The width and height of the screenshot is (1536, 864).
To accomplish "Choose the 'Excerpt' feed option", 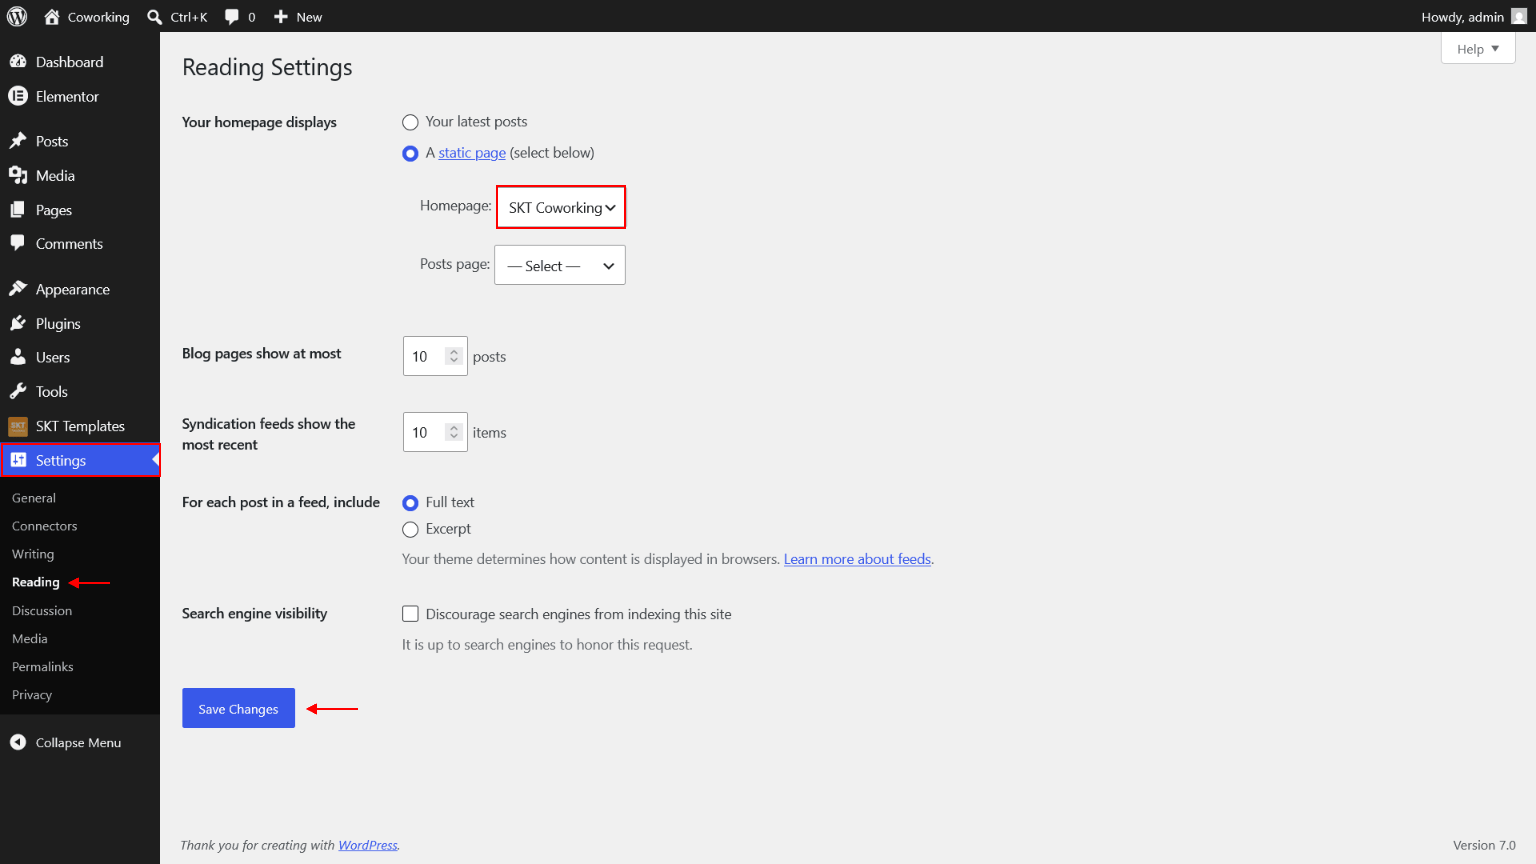I will (x=410, y=530).
